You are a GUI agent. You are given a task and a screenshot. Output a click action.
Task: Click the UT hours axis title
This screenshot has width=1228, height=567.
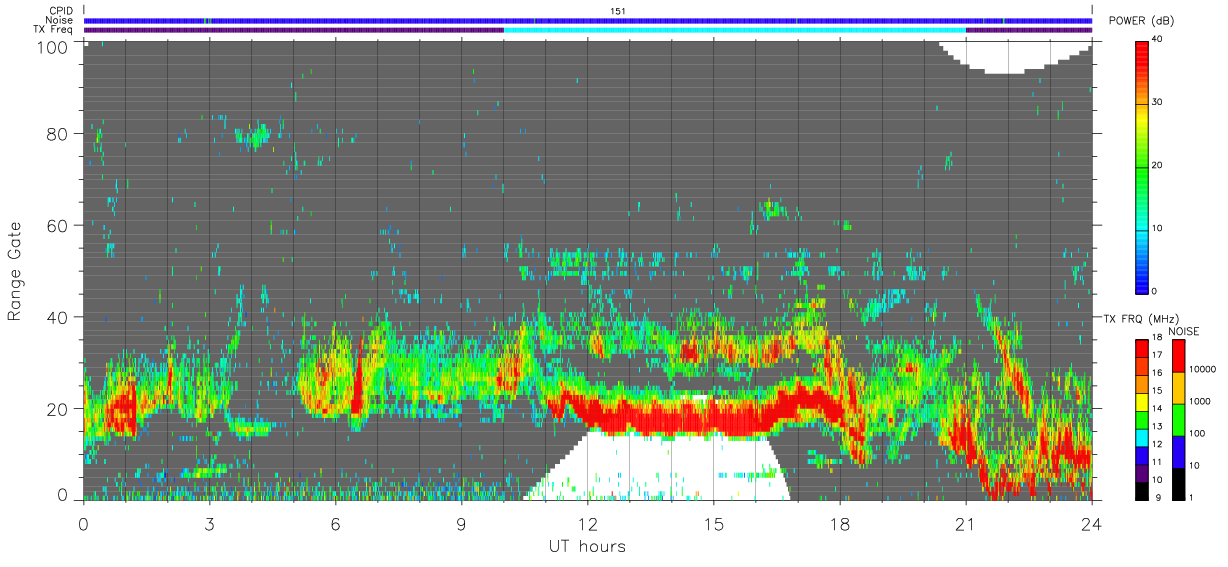coord(588,546)
